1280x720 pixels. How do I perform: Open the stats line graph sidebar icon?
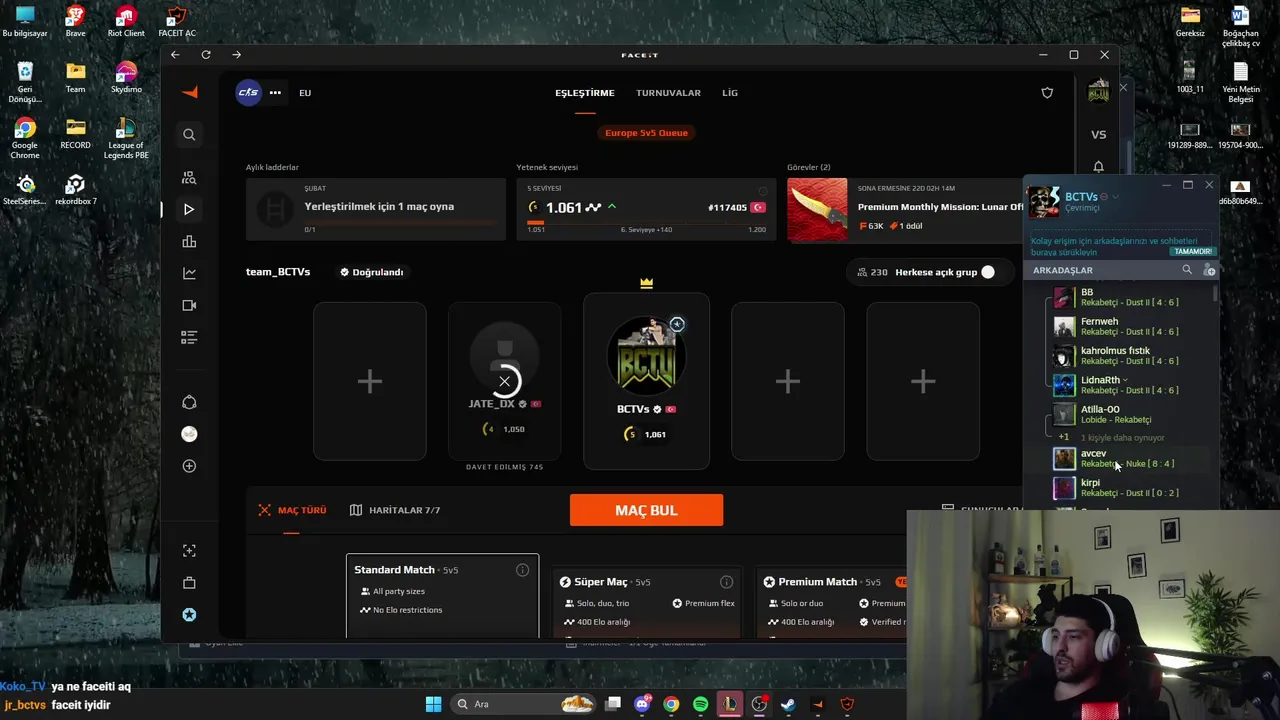point(189,273)
